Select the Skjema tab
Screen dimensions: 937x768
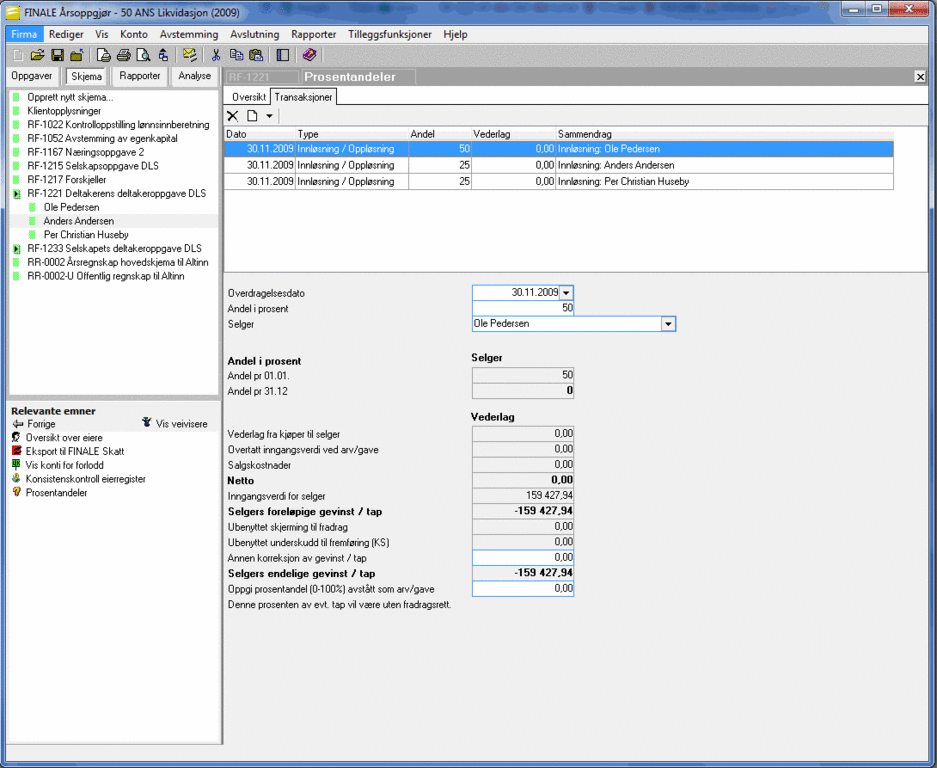tap(87, 77)
